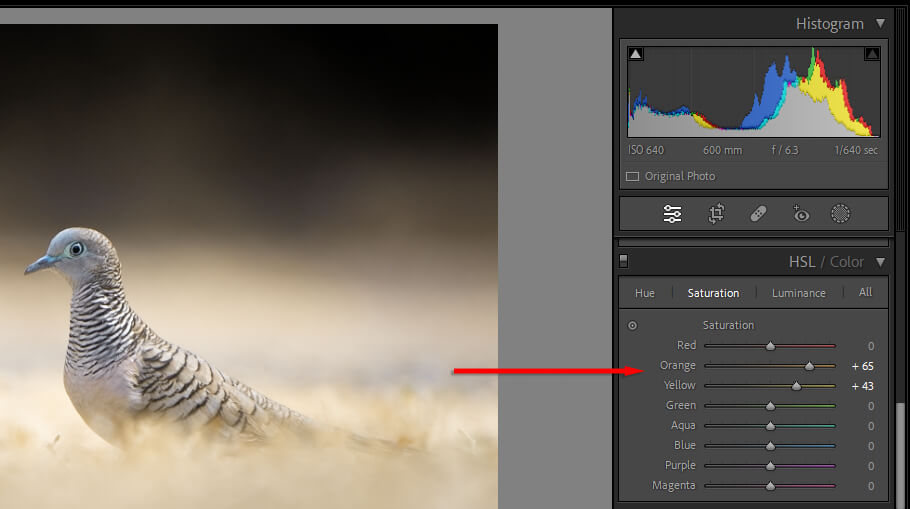Collapse the Histogram panel

880,23
